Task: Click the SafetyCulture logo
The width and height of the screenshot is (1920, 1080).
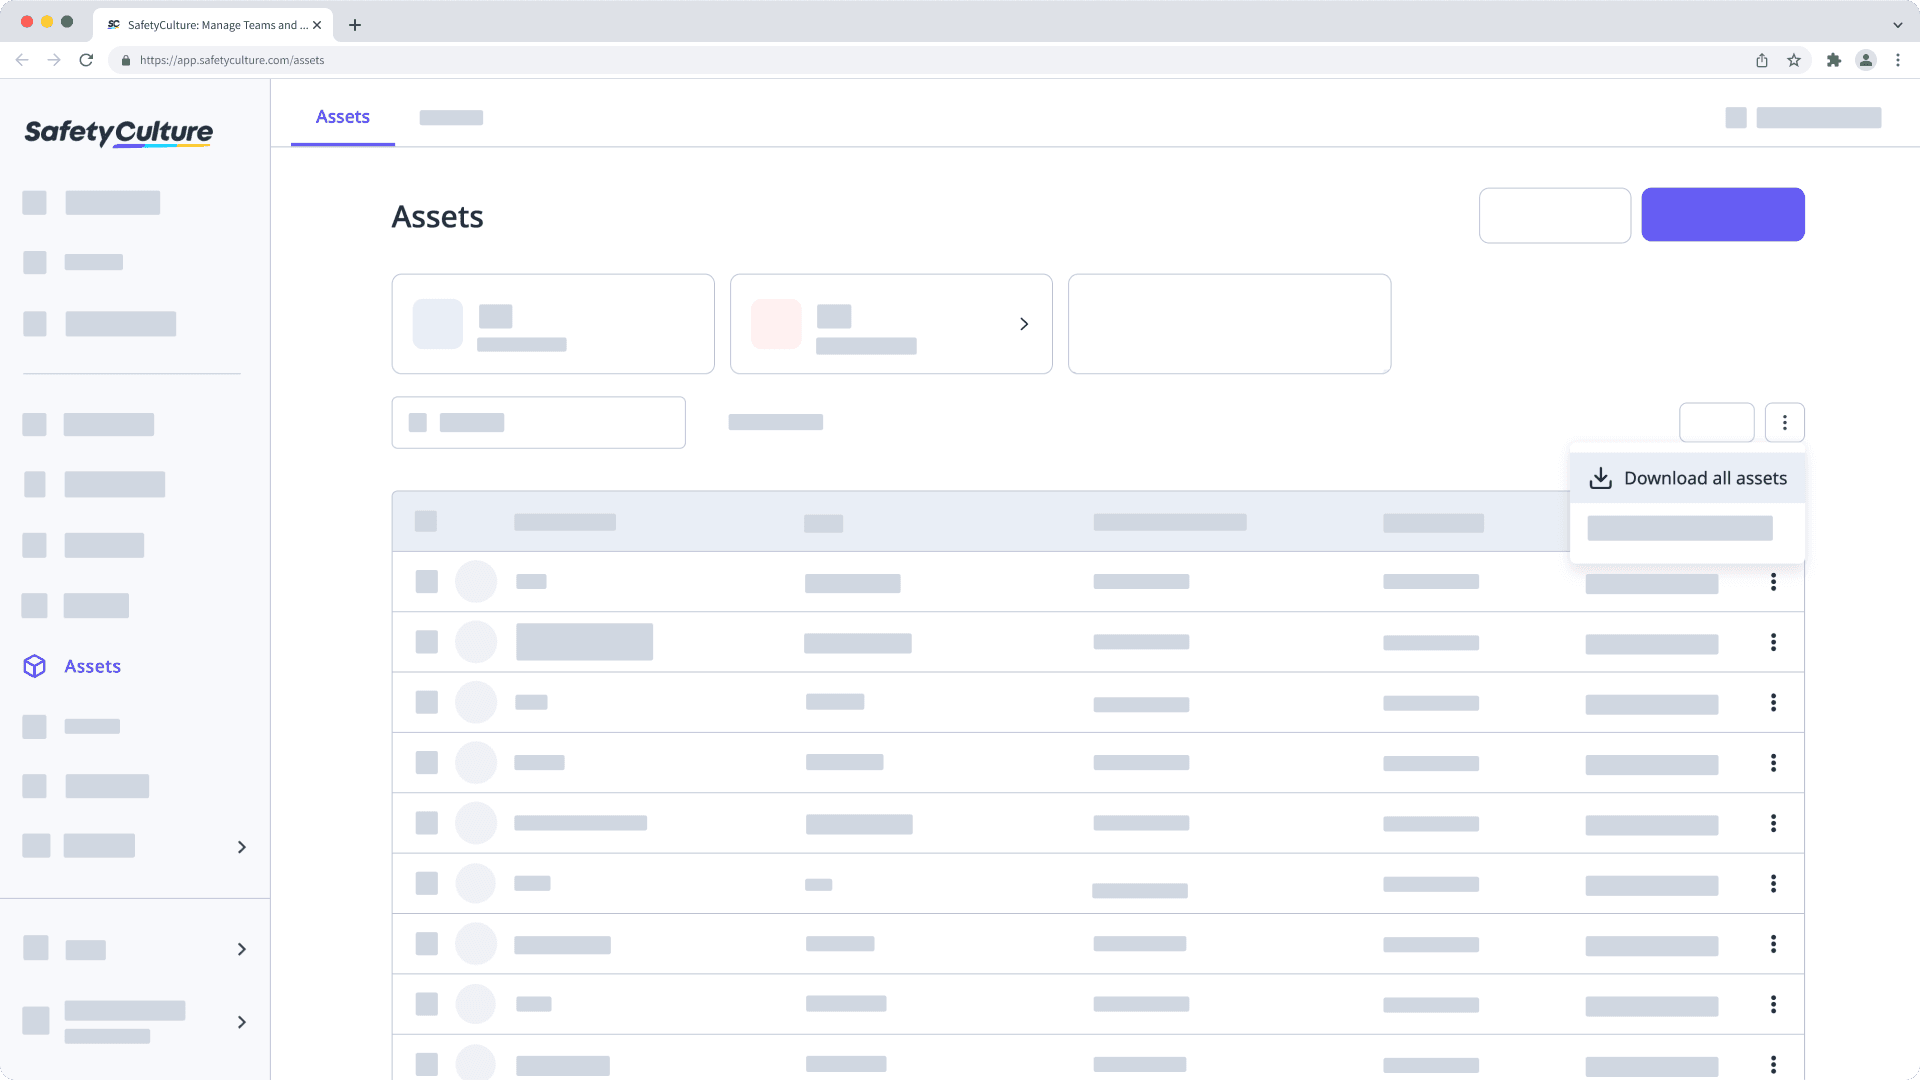Action: pos(117,133)
